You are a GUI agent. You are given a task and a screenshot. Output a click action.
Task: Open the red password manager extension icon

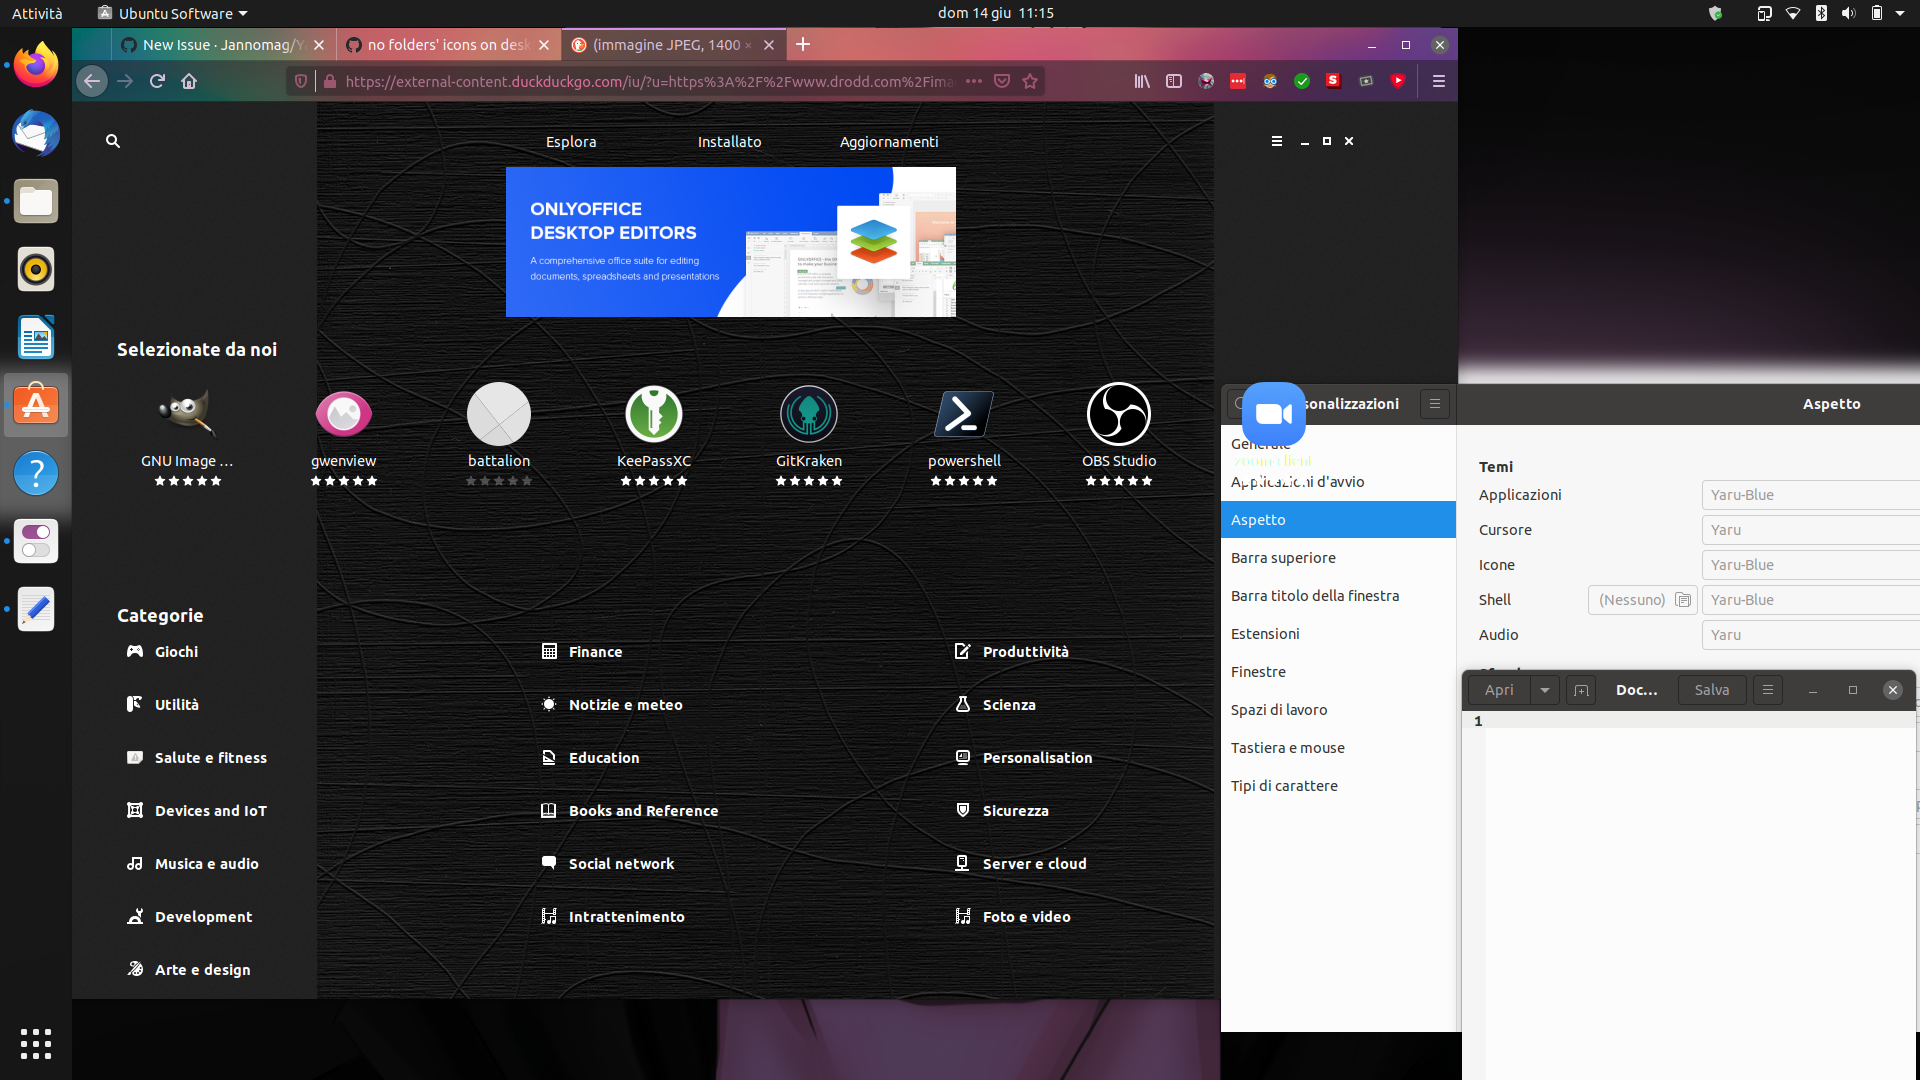(1239, 81)
